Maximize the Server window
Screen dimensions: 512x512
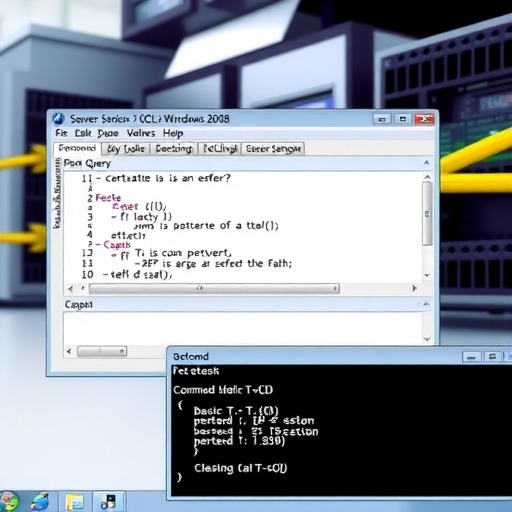pyautogui.click(x=403, y=119)
